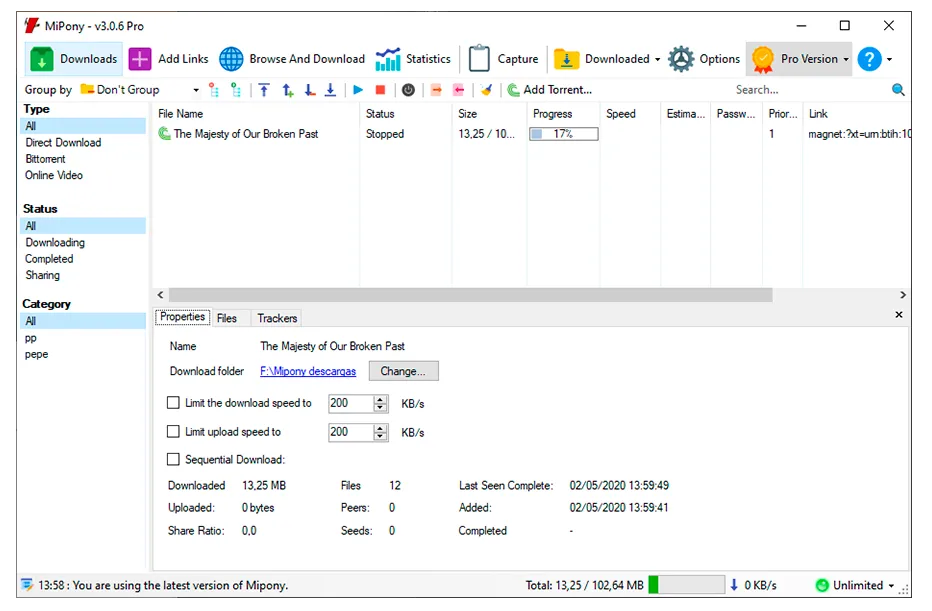Filter Status by Completed
Image resolution: width=932 pixels, height=611 pixels.
(x=49, y=259)
